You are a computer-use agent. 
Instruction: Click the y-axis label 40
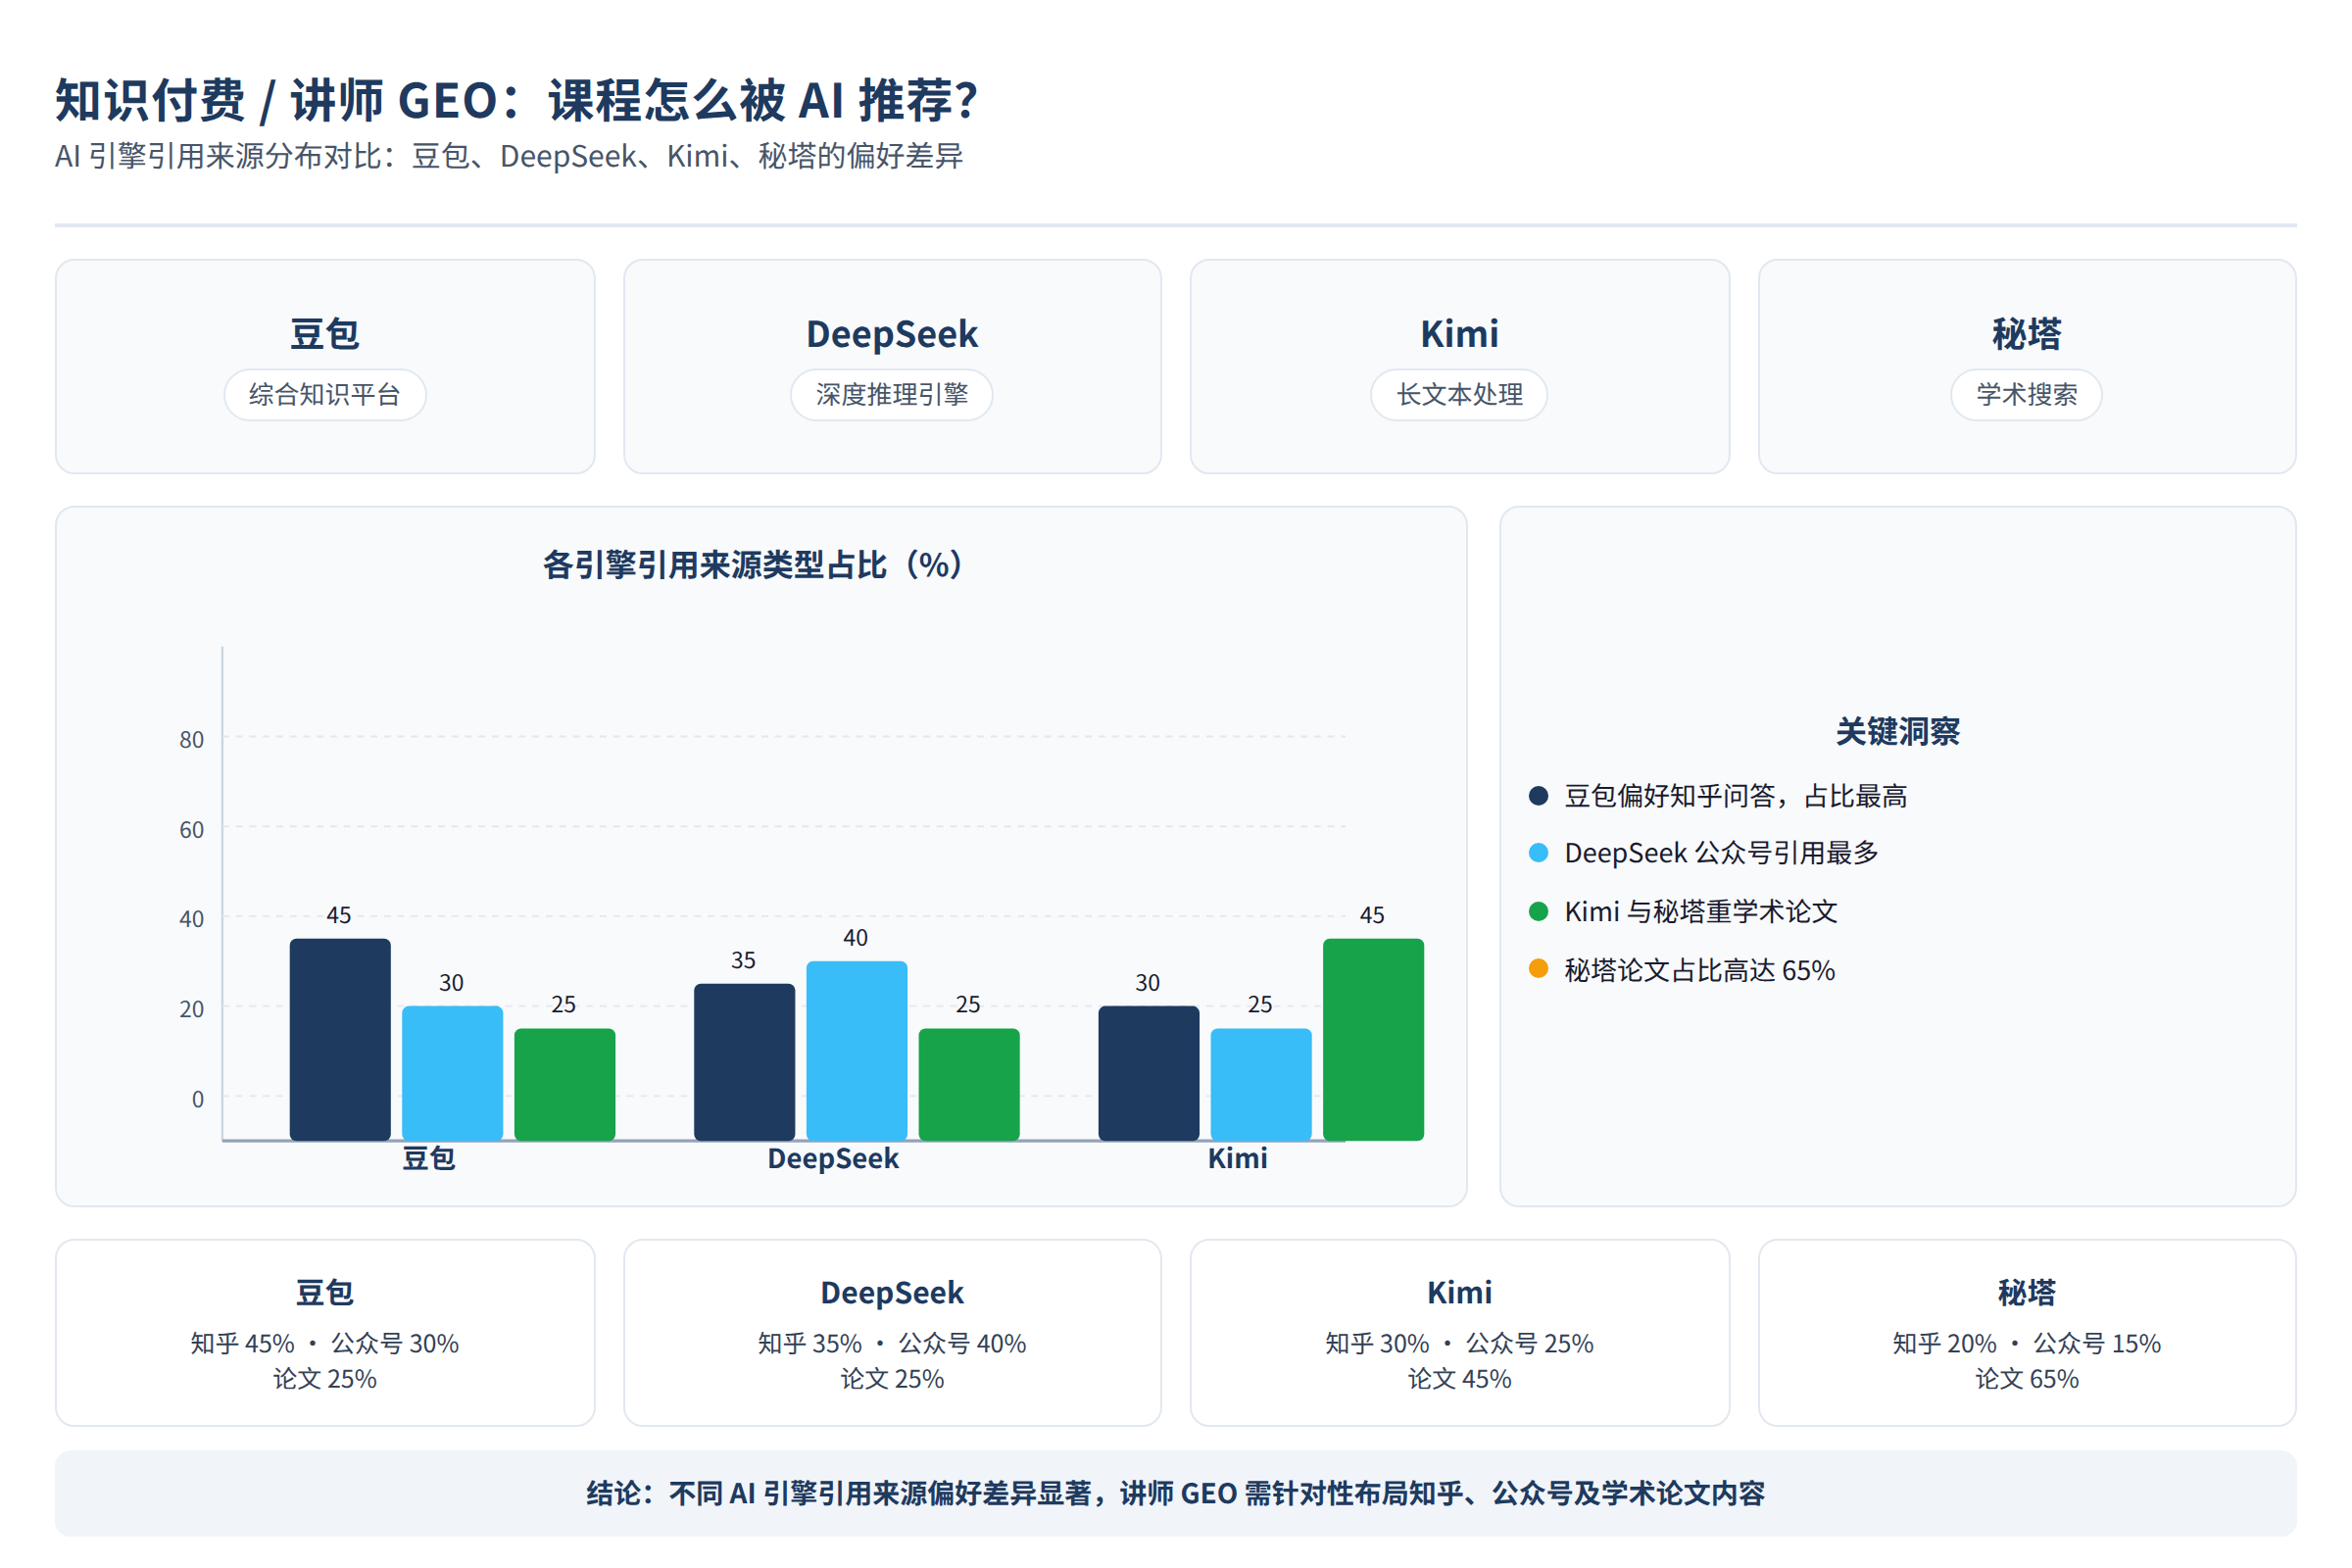(x=191, y=919)
